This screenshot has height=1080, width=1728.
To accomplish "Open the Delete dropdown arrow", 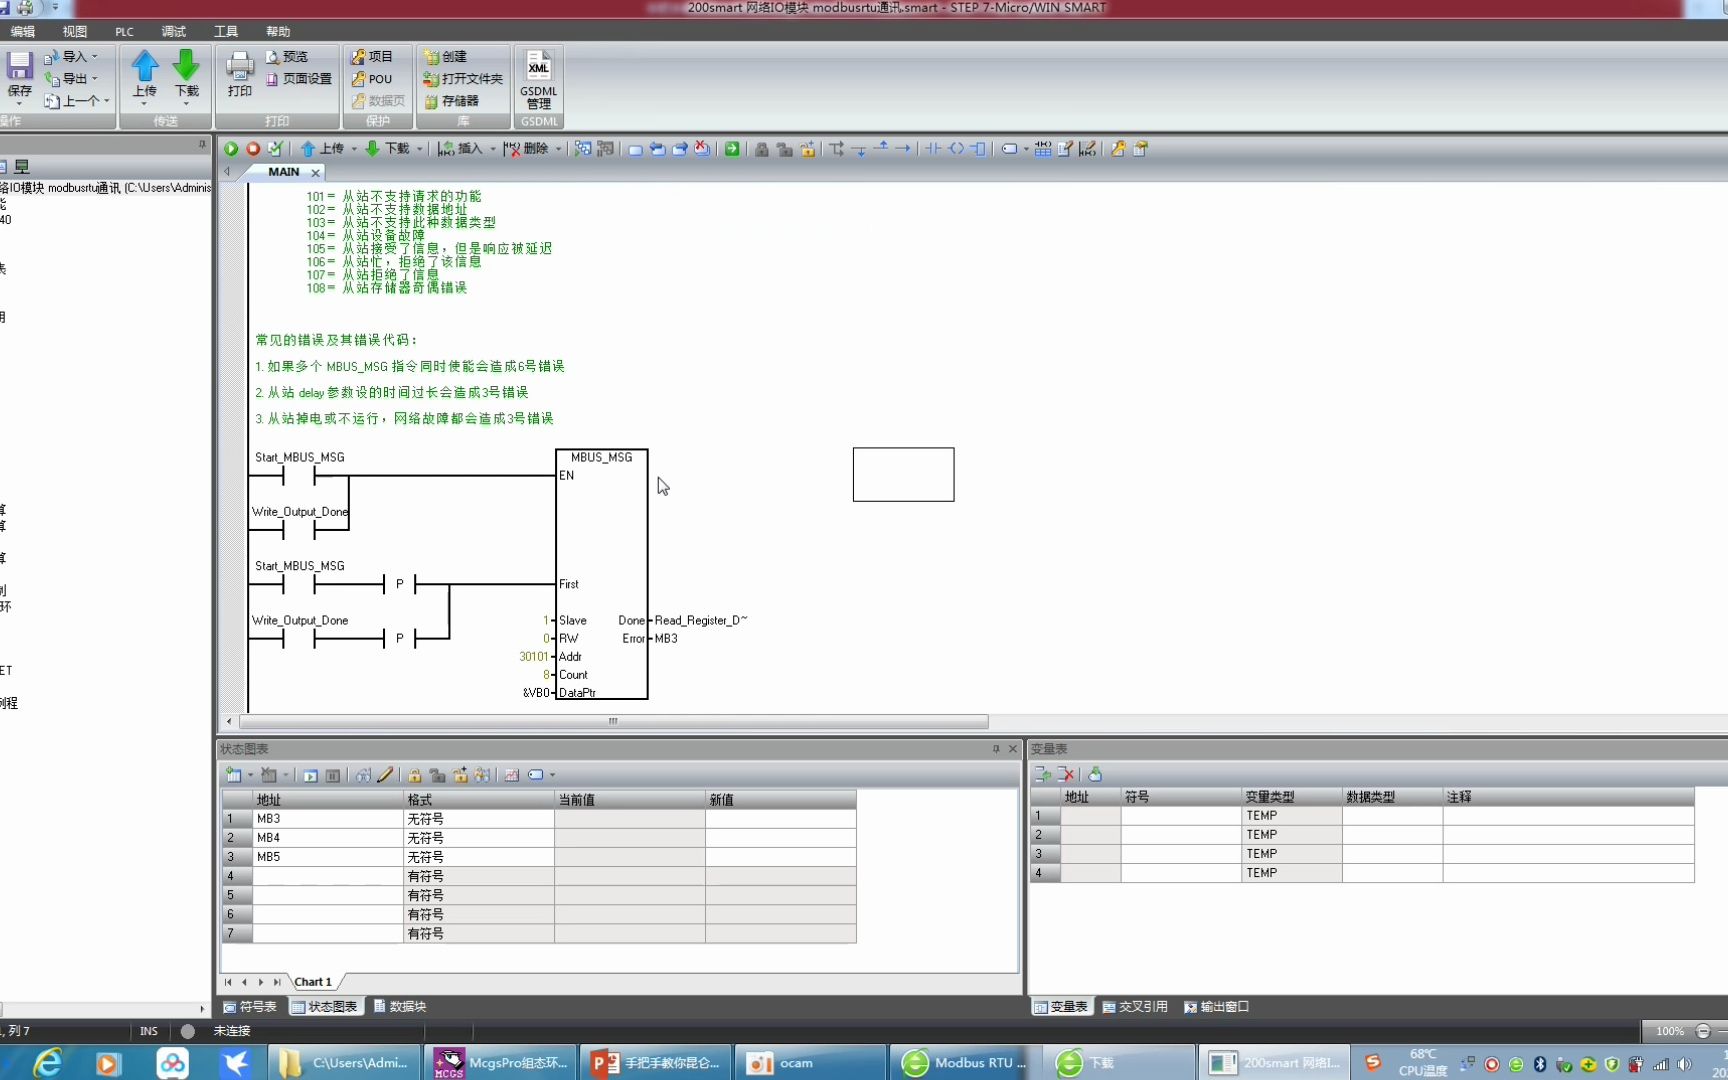I will 558,149.
